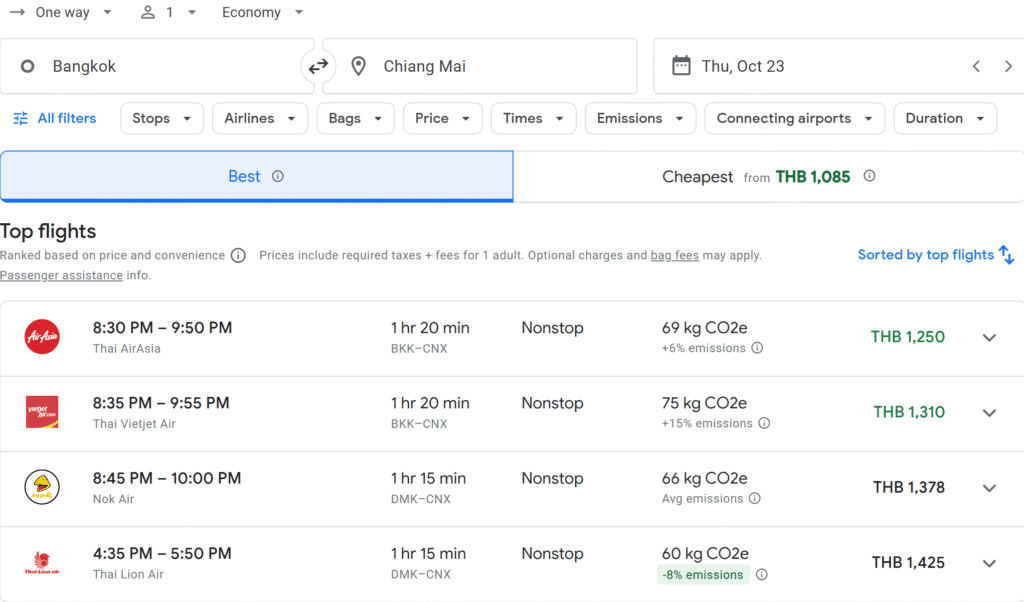Viewport: 1024px width, 602px height.
Task: Click the info icon next to Cheapest price
Action: 869,176
